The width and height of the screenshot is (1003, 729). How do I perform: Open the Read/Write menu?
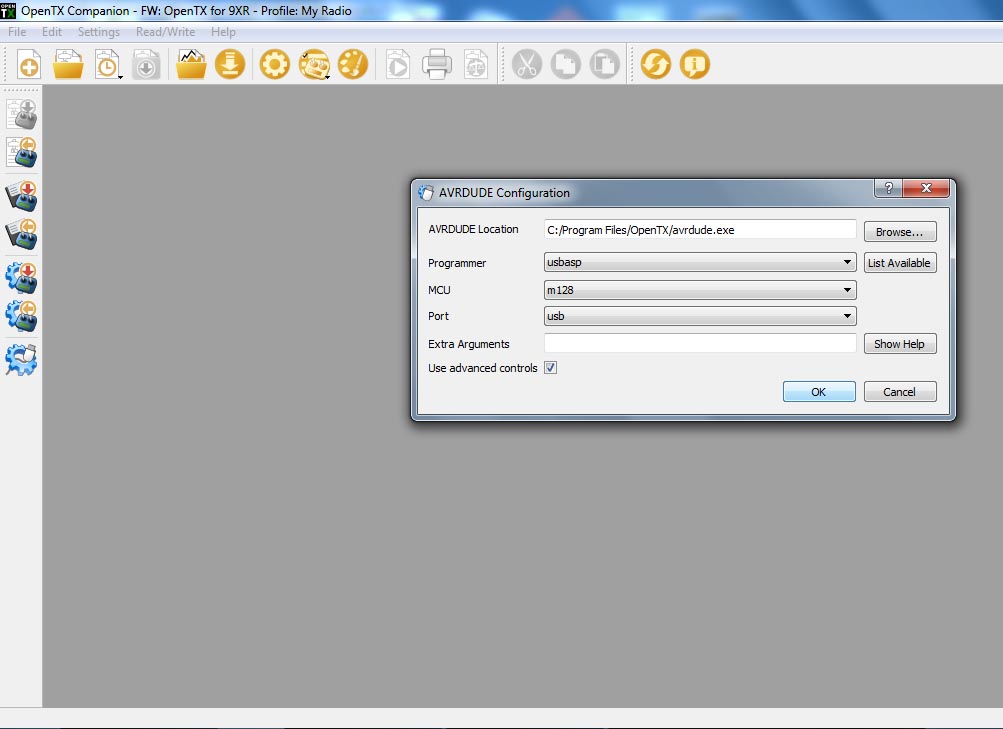165,32
